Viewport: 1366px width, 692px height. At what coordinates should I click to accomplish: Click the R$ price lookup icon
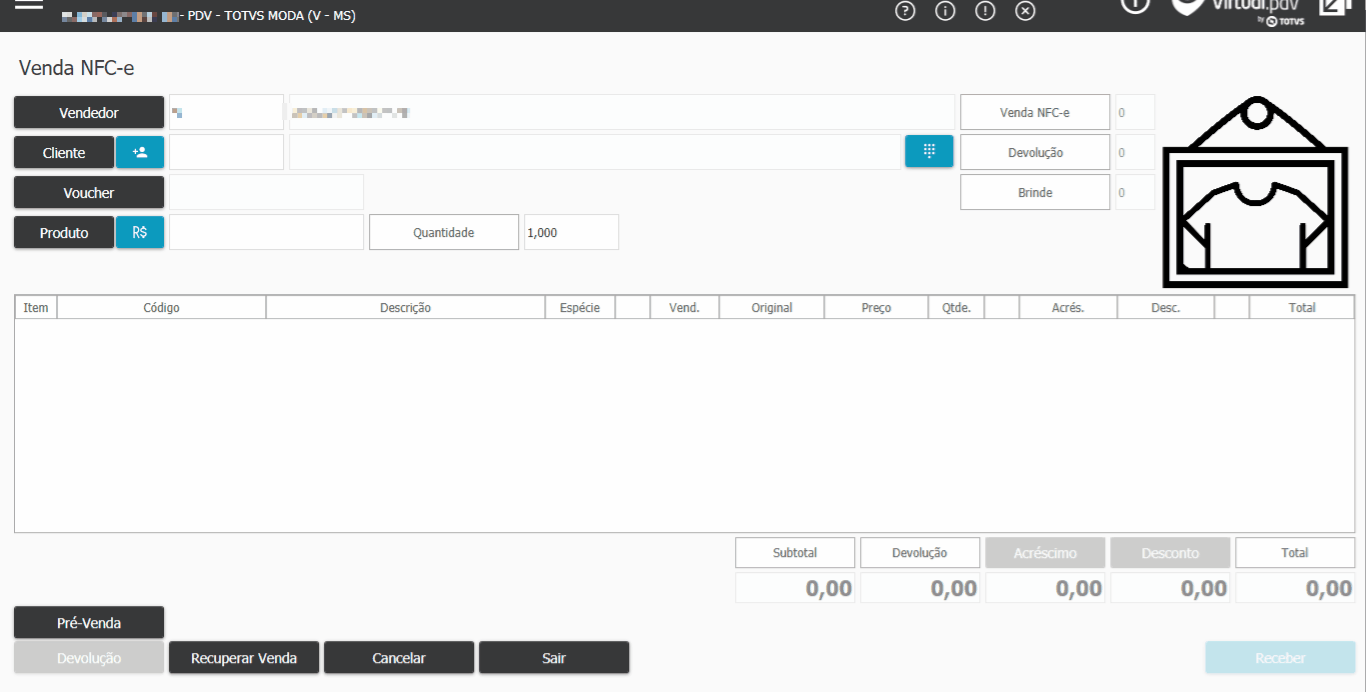[140, 232]
